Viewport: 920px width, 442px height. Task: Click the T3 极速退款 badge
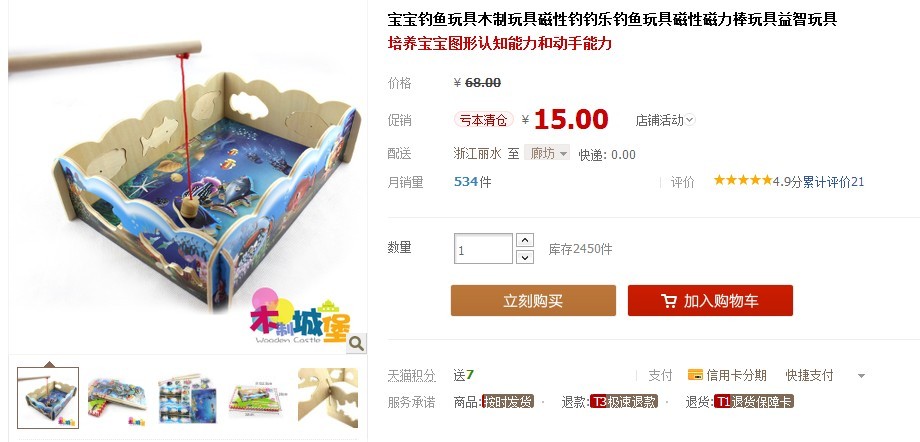click(624, 402)
